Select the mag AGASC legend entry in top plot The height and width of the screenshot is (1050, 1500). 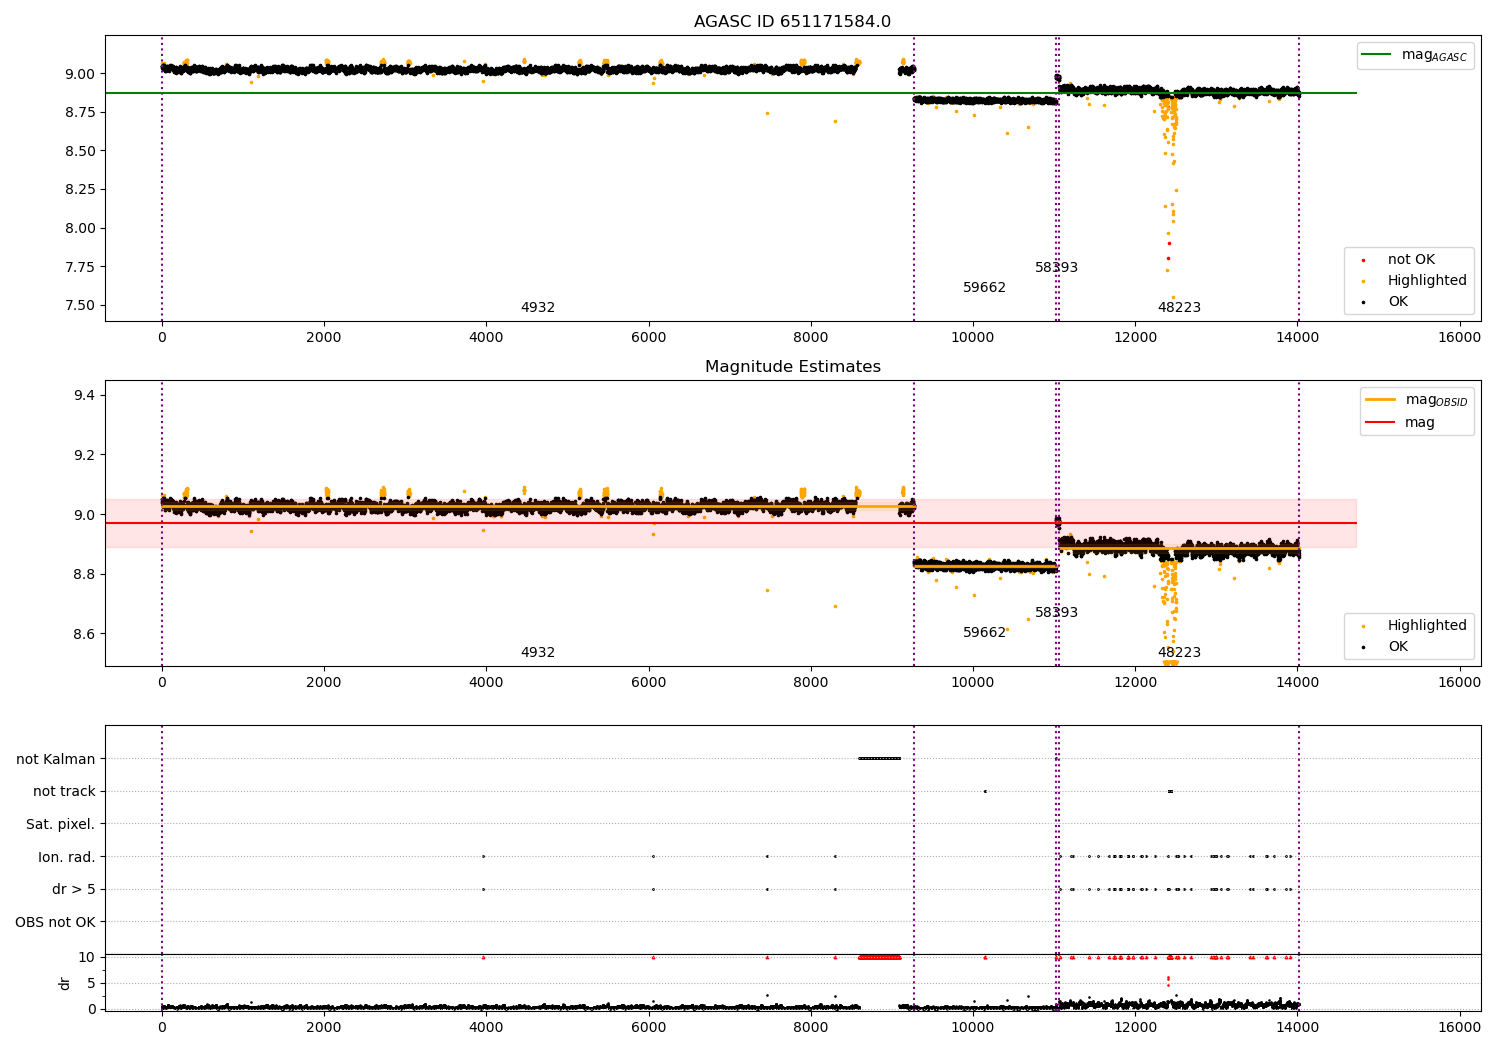1414,56
